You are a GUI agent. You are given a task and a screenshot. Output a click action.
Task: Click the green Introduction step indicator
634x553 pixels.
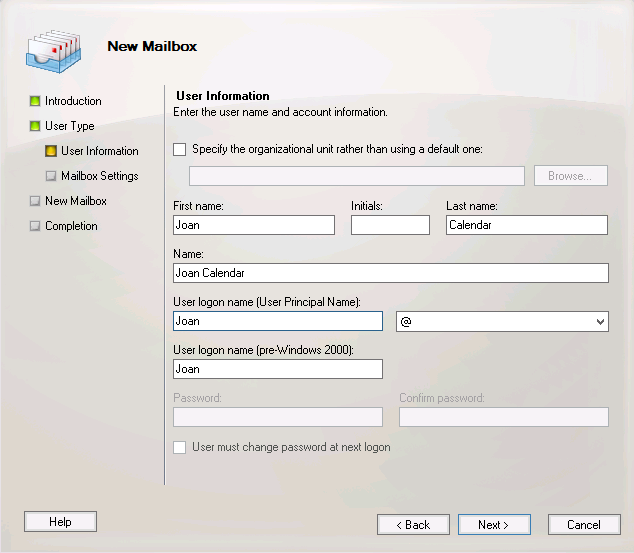[x=35, y=101]
